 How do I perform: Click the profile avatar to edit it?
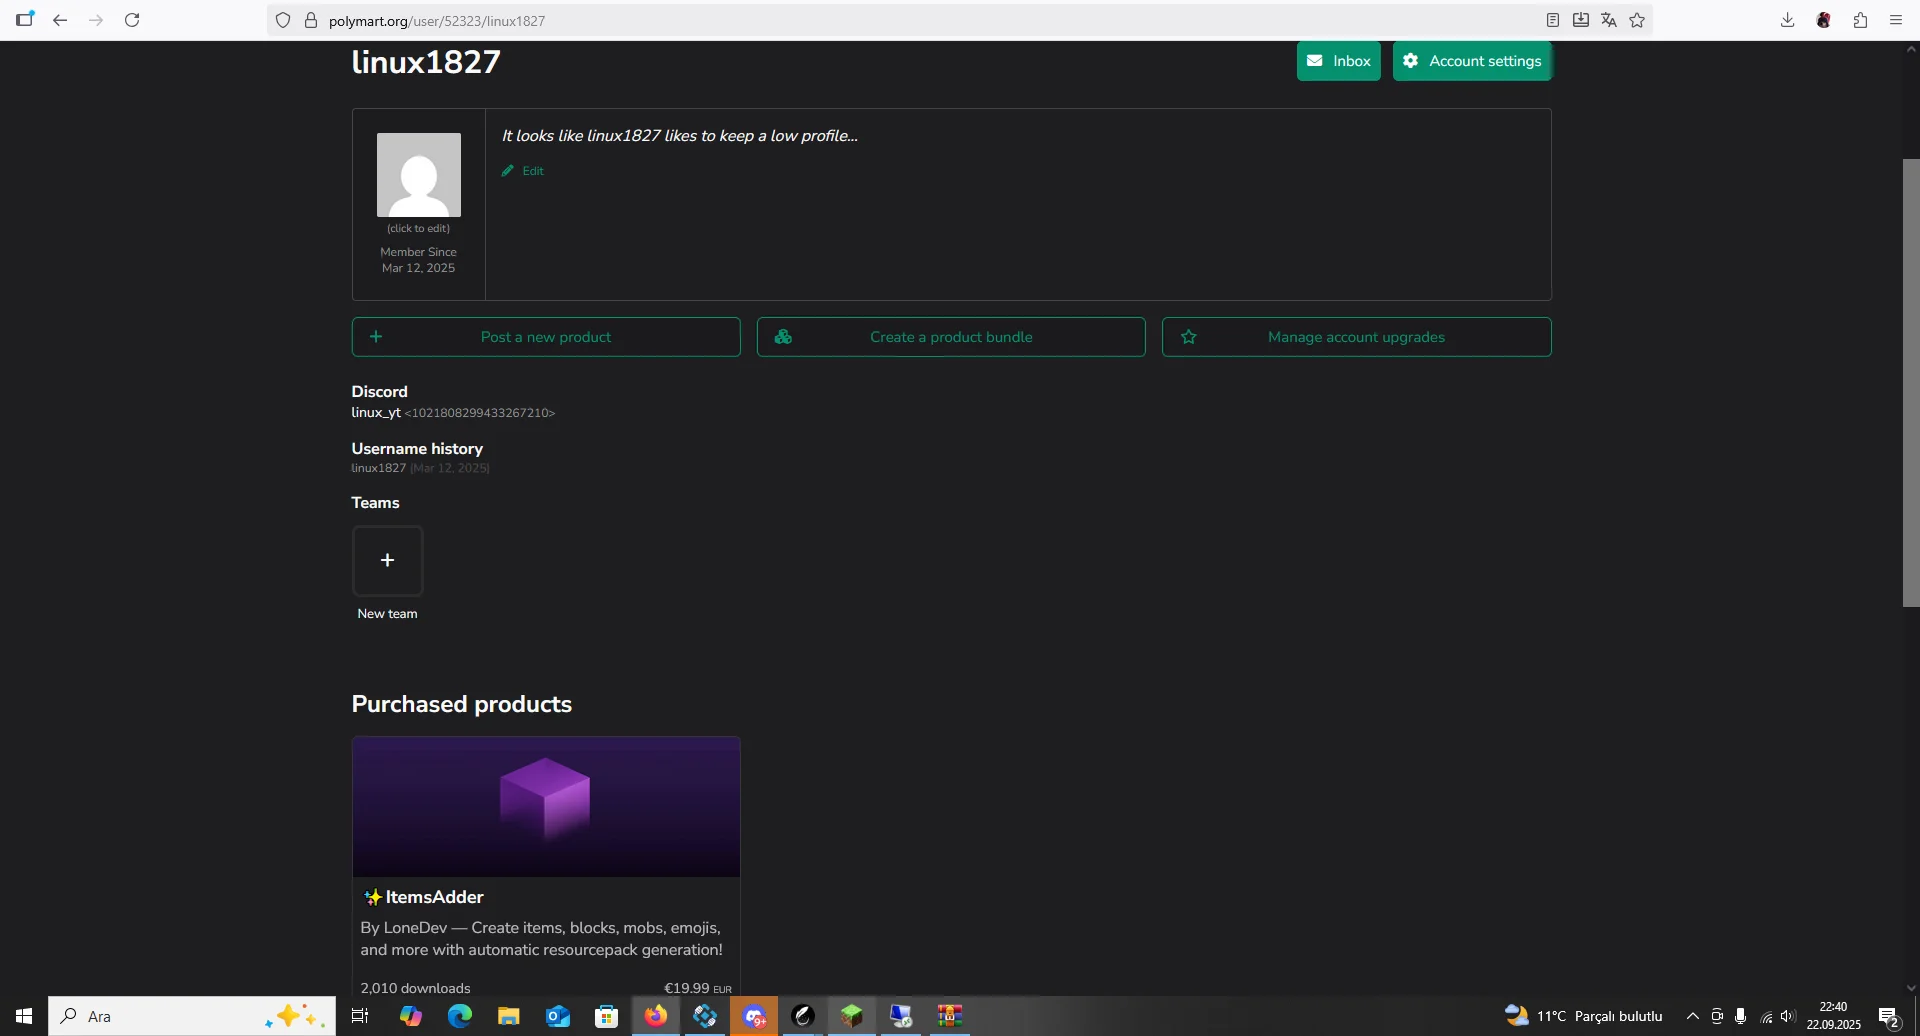tap(419, 175)
